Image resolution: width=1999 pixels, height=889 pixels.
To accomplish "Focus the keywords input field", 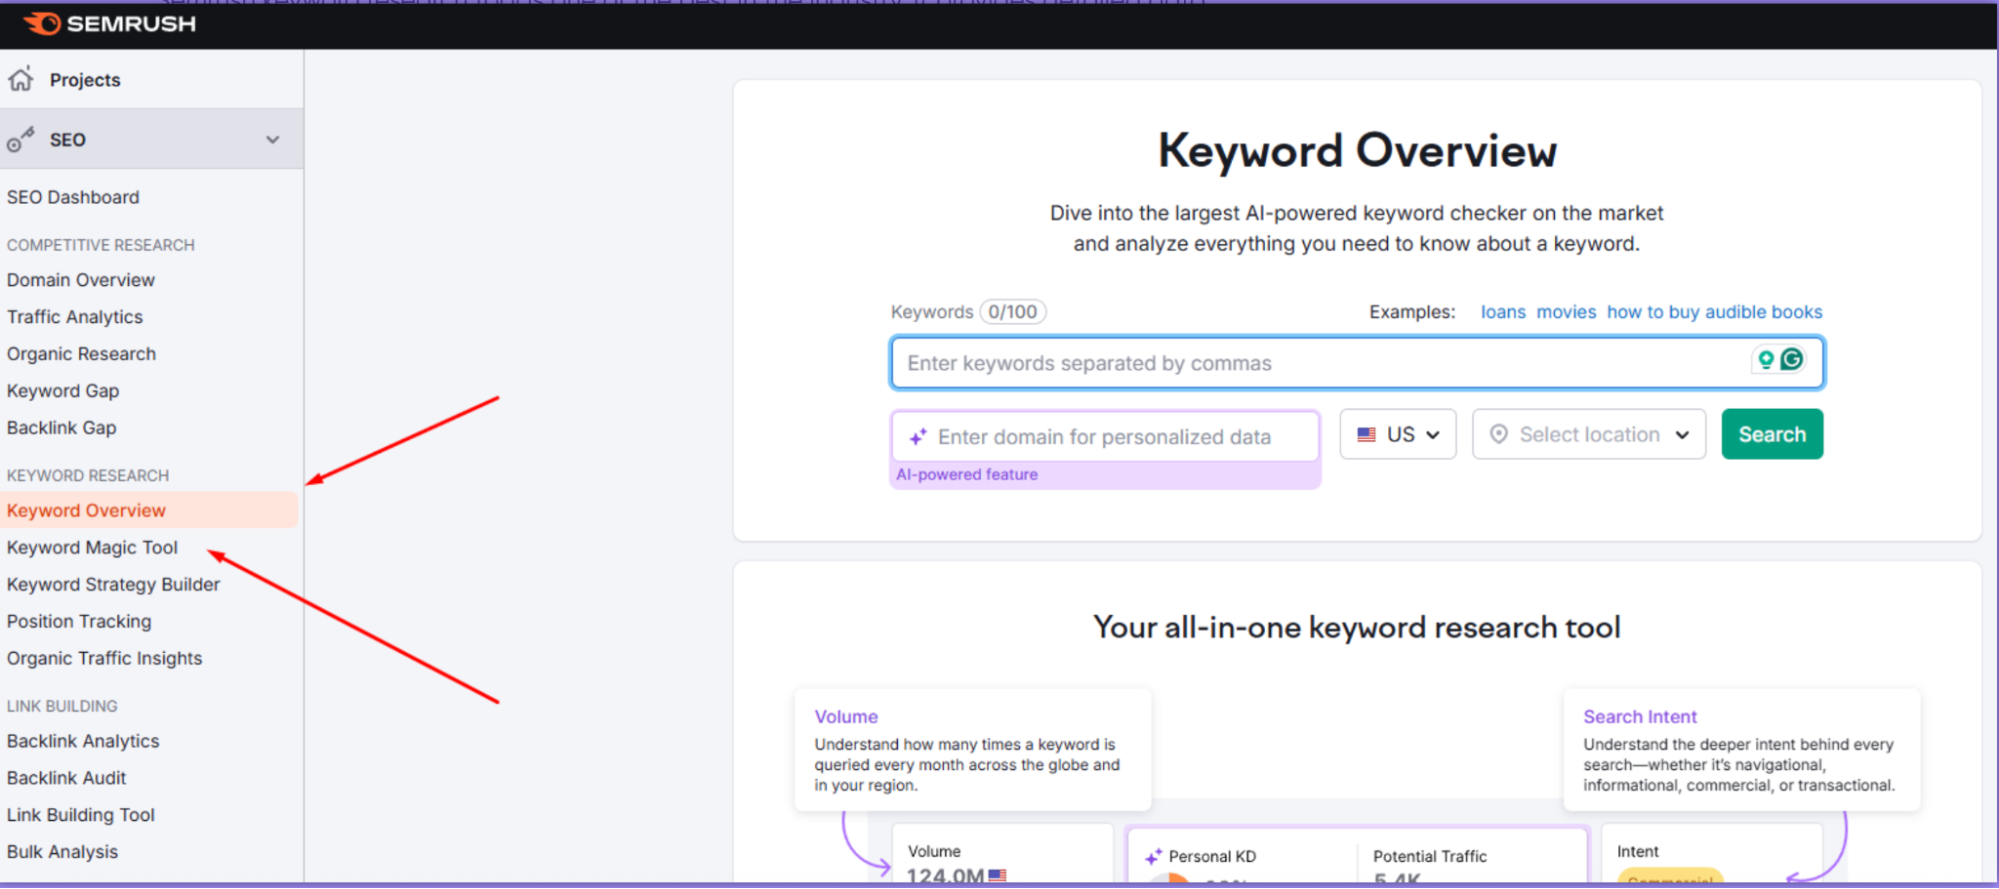I will point(1357,363).
